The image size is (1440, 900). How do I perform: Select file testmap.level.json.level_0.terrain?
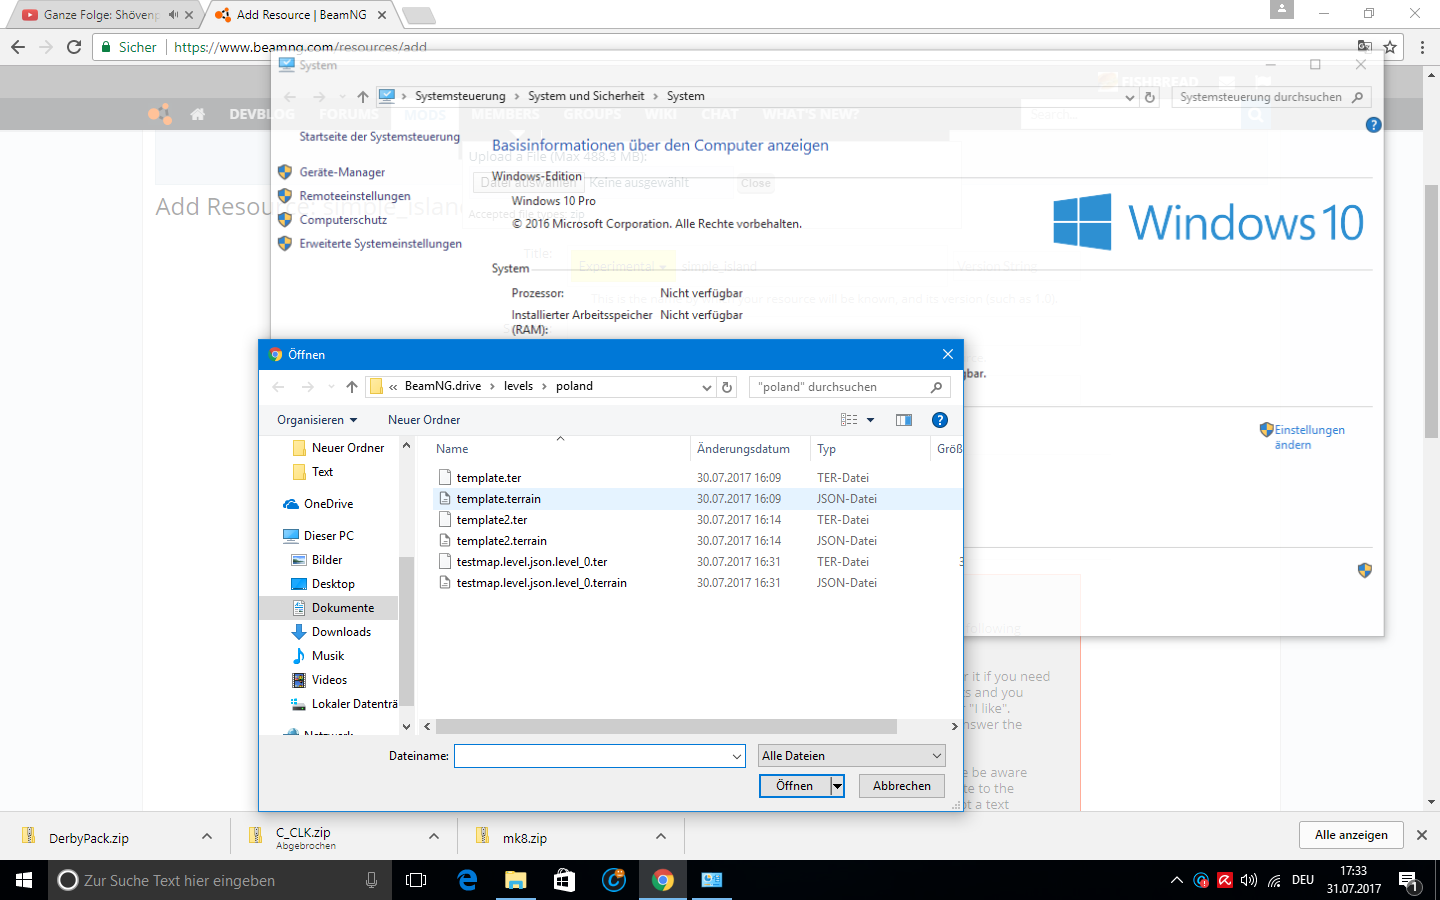click(541, 583)
